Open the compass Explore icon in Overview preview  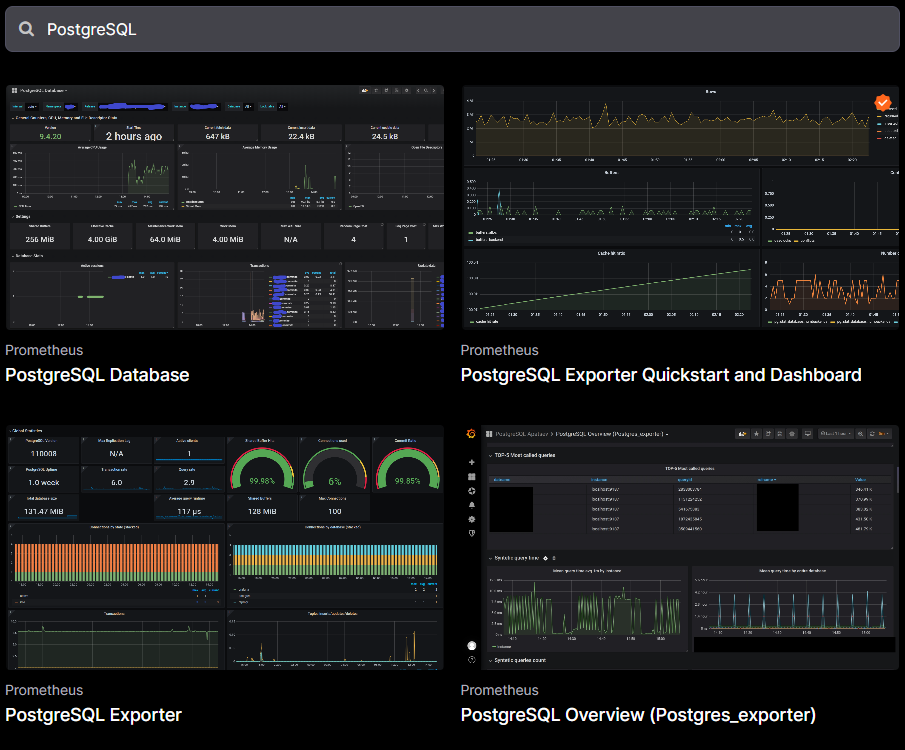point(471,491)
